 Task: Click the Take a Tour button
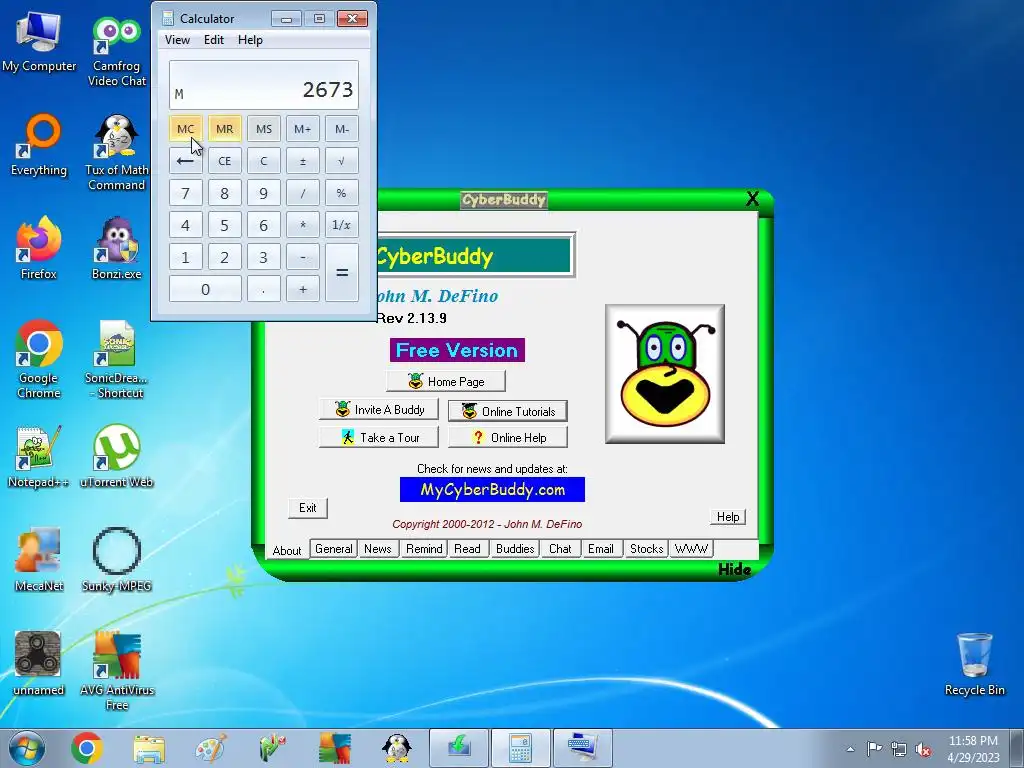click(379, 437)
